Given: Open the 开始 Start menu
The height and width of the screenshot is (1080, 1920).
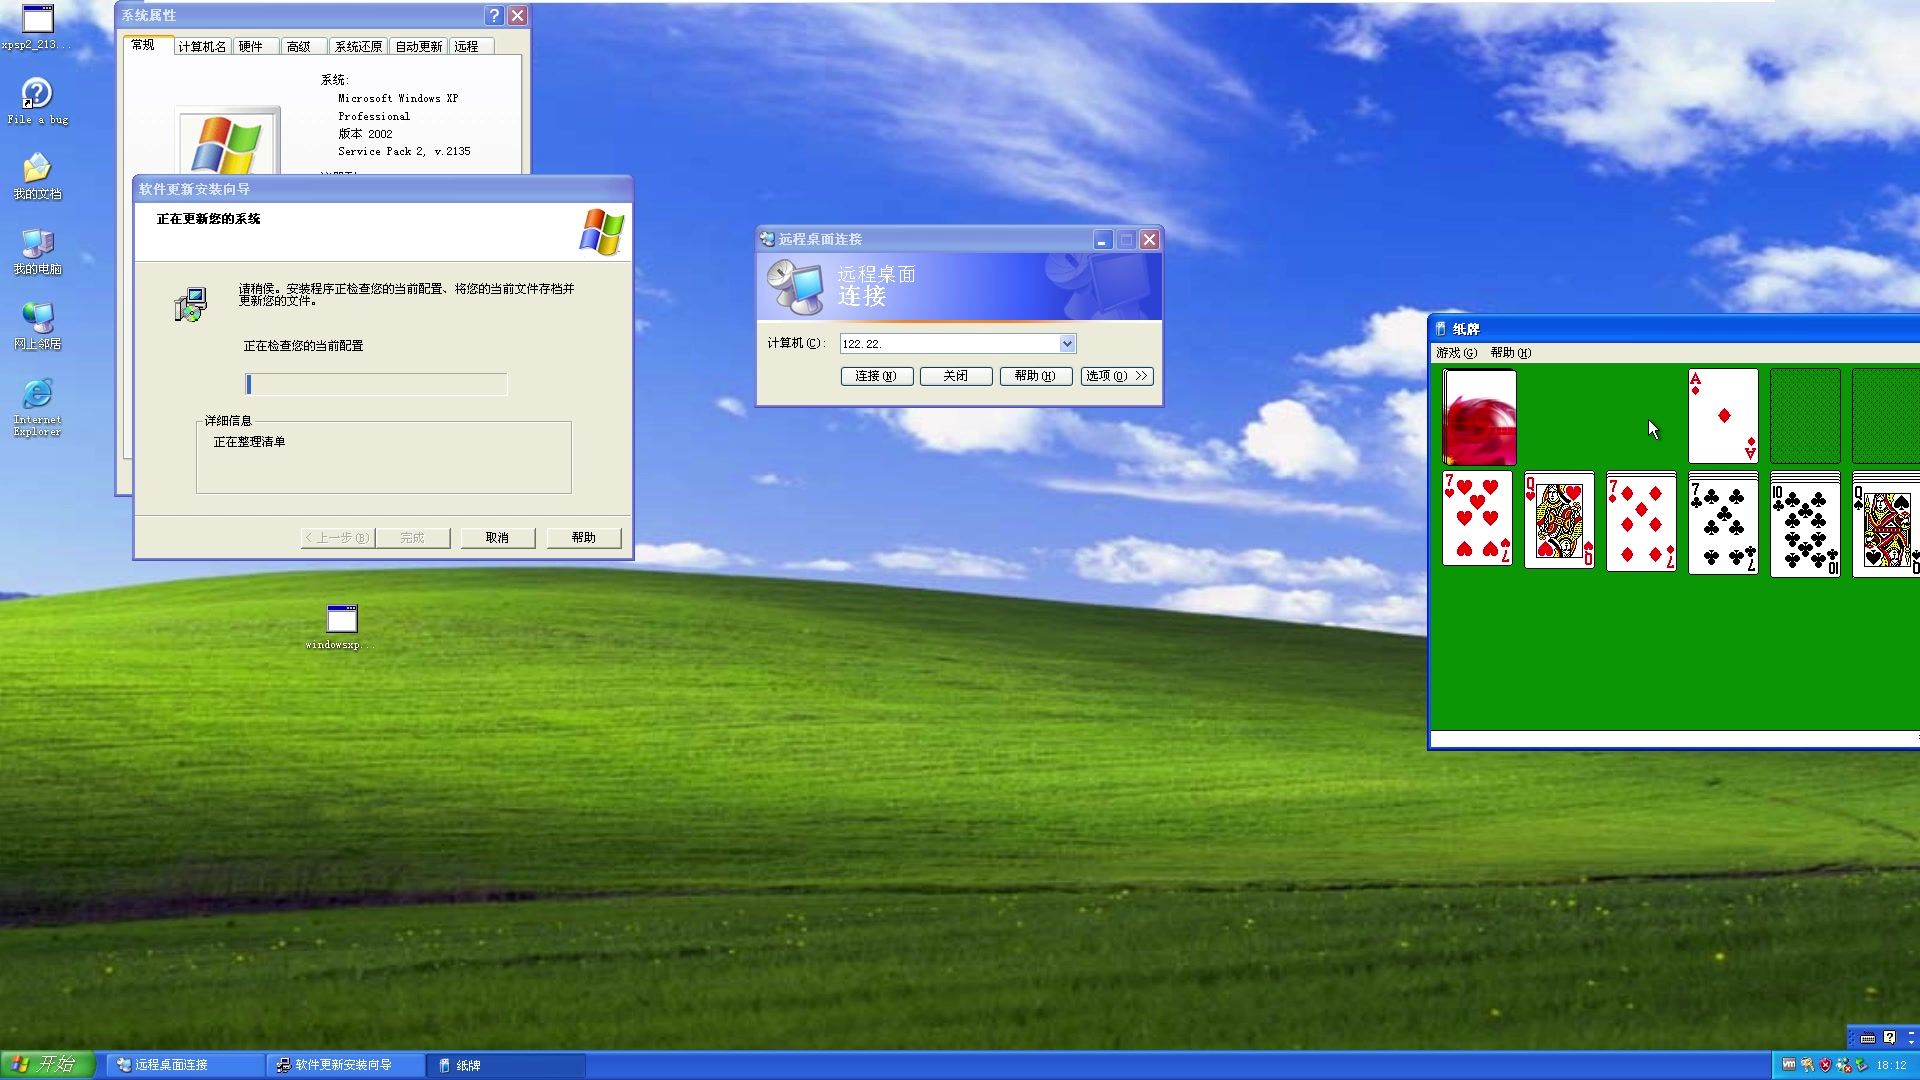Looking at the screenshot, I should pyautogui.click(x=47, y=1065).
